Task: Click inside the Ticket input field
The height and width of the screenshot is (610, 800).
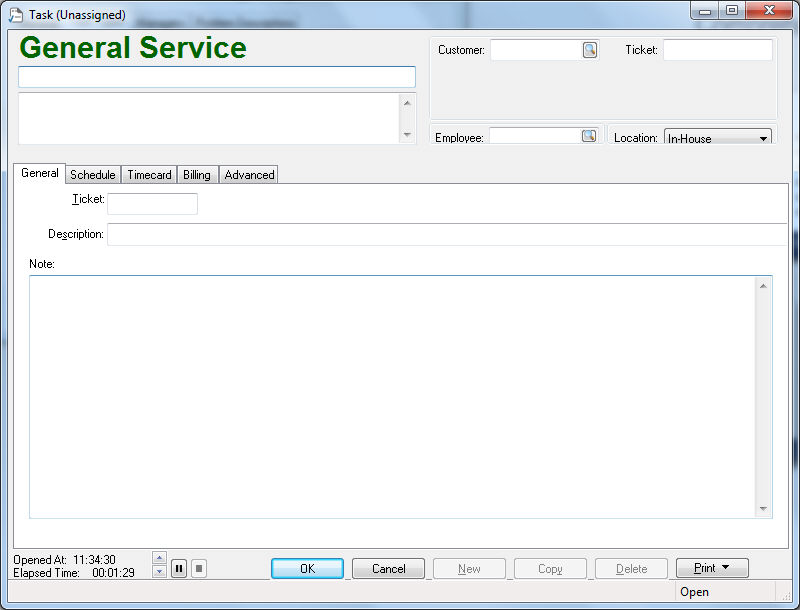Action: tap(152, 203)
